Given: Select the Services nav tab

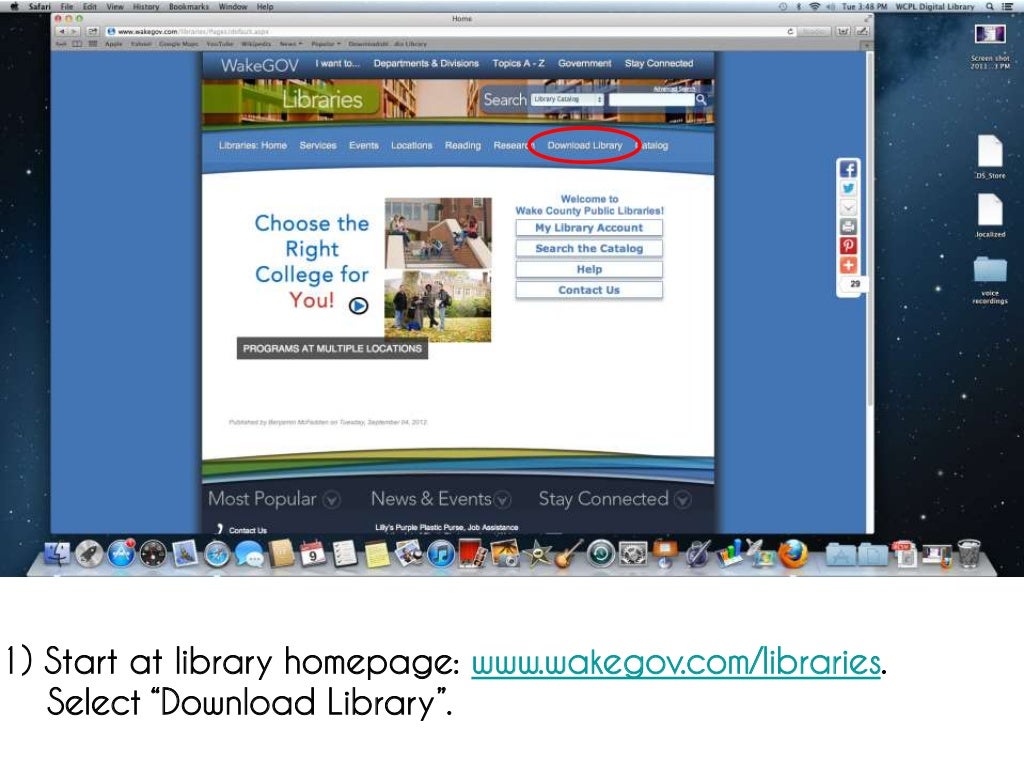Looking at the screenshot, I should pos(318,145).
